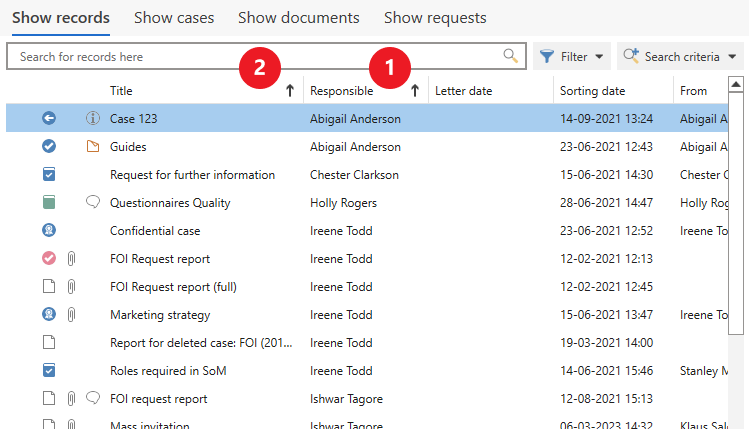Click the Letter date column header
The height and width of the screenshot is (429, 749).
[x=463, y=91]
